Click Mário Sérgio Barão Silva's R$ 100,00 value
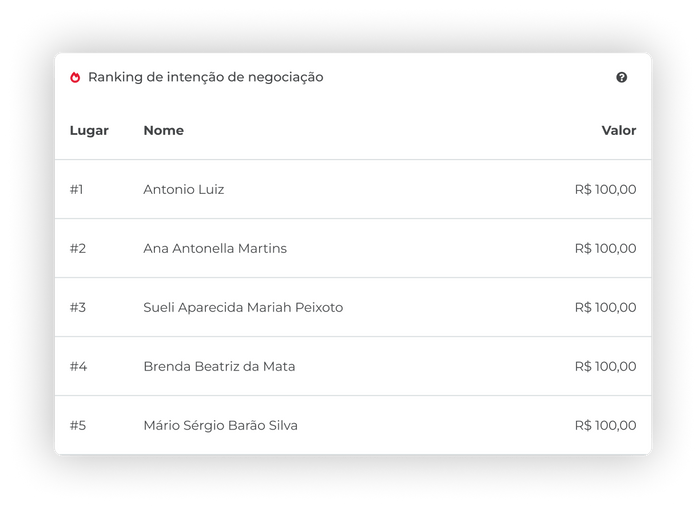The width and height of the screenshot is (700, 506). coord(605,425)
